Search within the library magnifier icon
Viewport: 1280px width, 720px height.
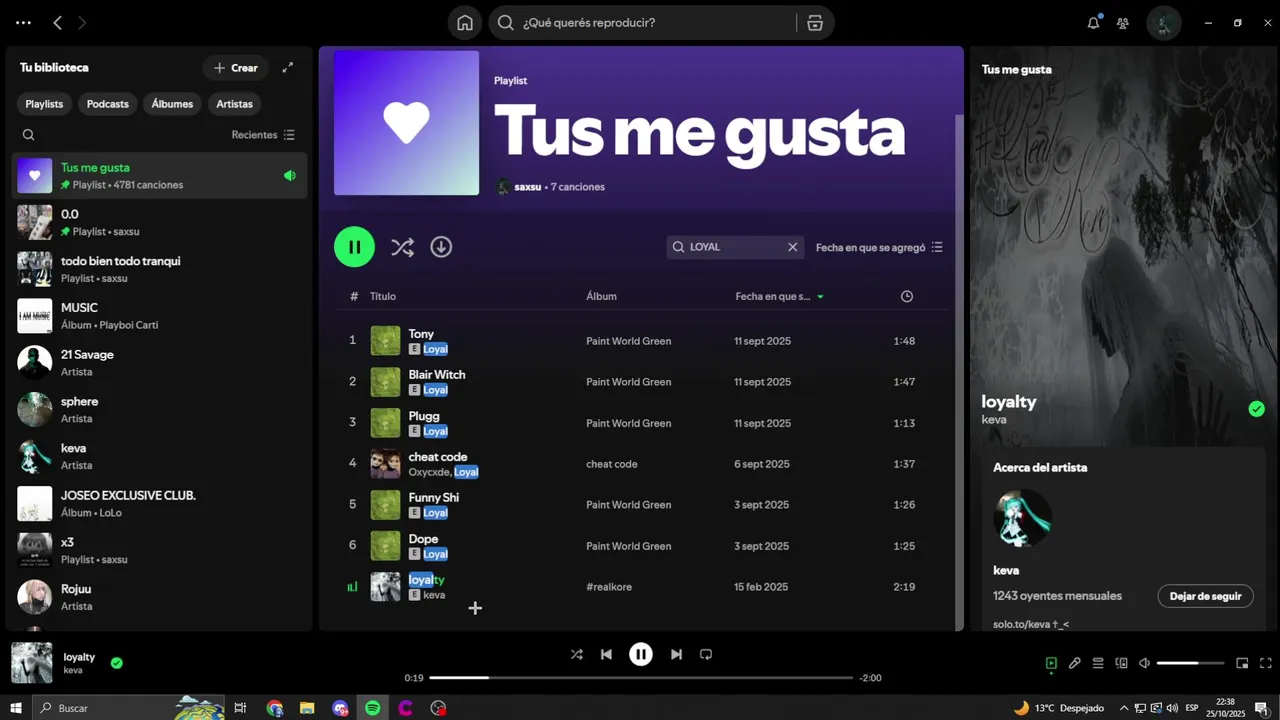pyautogui.click(x=28, y=135)
